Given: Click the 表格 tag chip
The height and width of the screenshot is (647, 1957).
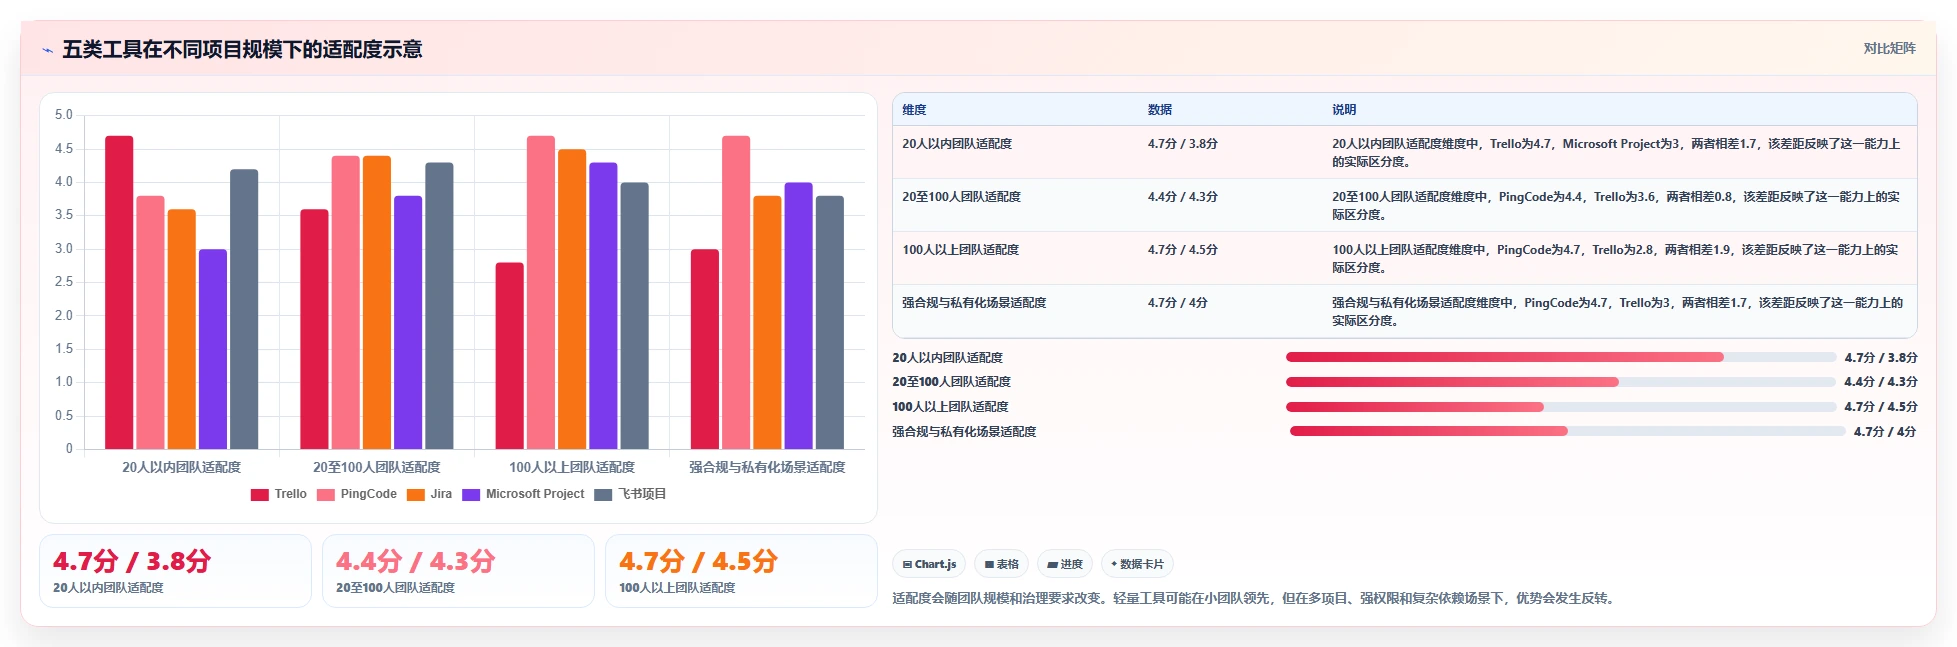Looking at the screenshot, I should click(1001, 564).
